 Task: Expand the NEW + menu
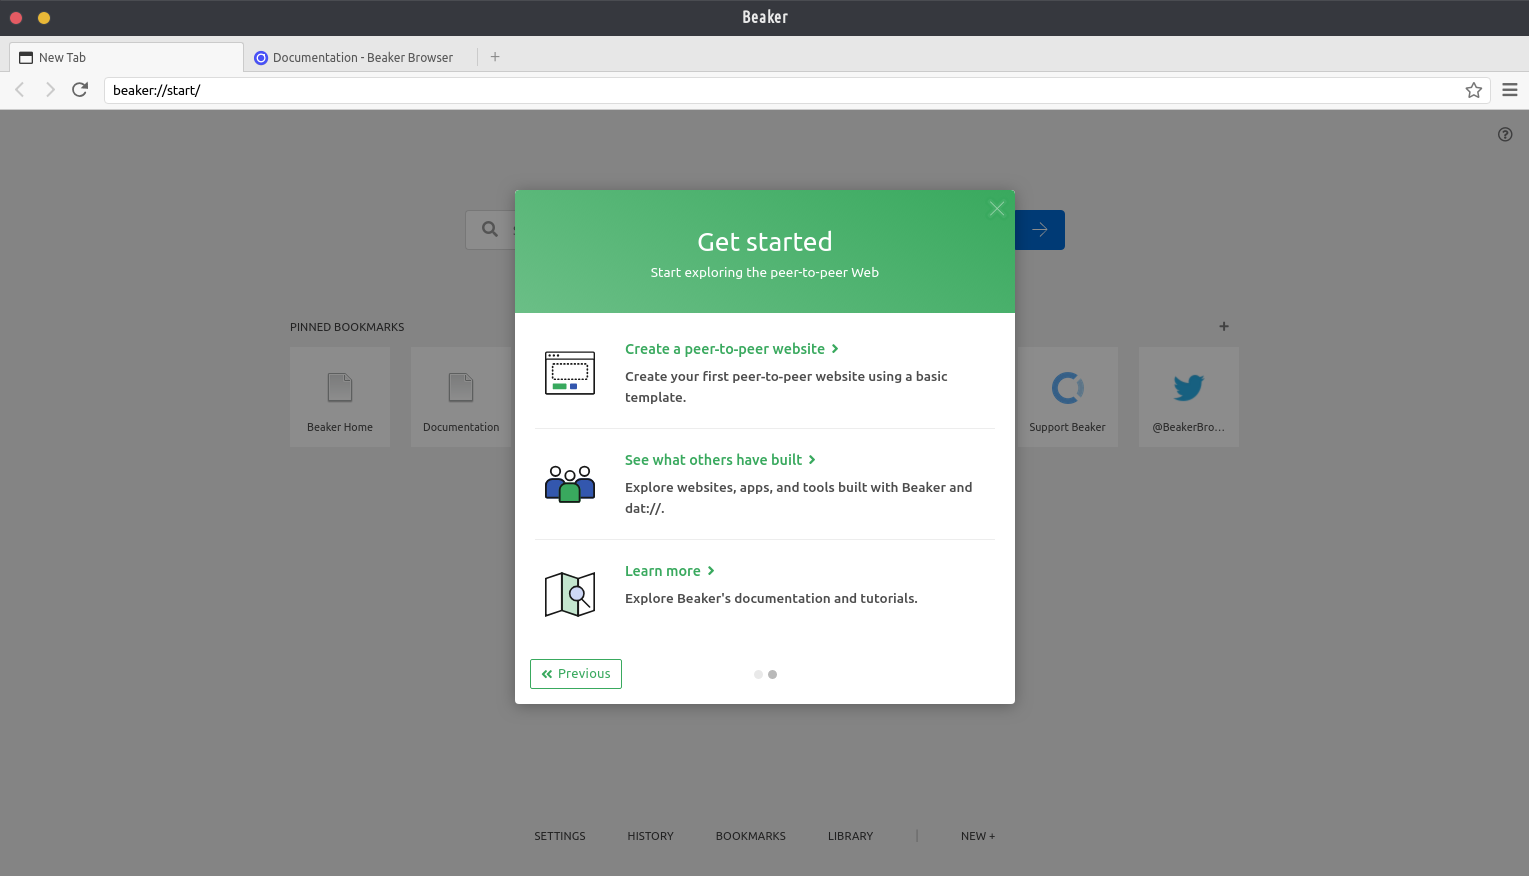point(977,836)
